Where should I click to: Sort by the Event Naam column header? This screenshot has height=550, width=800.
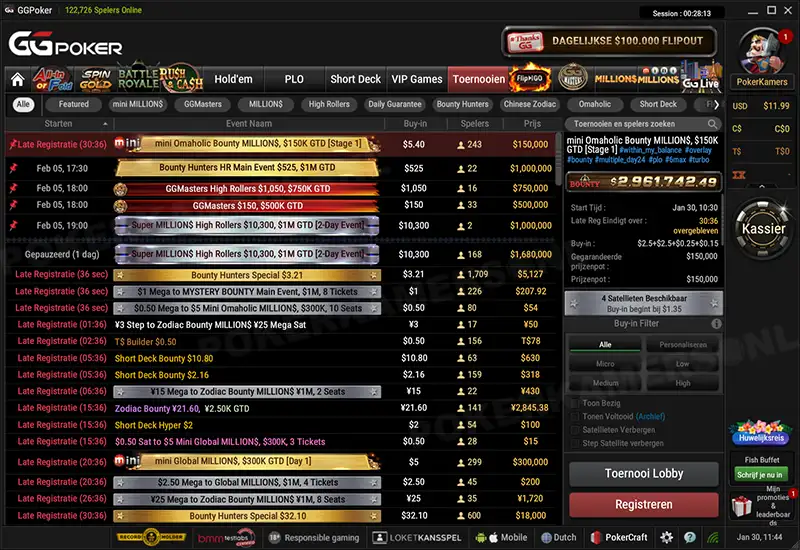coord(249,123)
